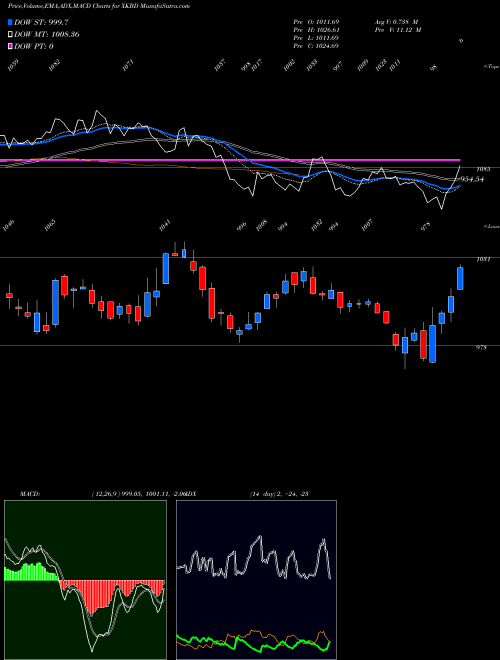500x660 pixels.
Task: Click the MACD '(12,26,9)' values text
Action: click(x=139, y=494)
